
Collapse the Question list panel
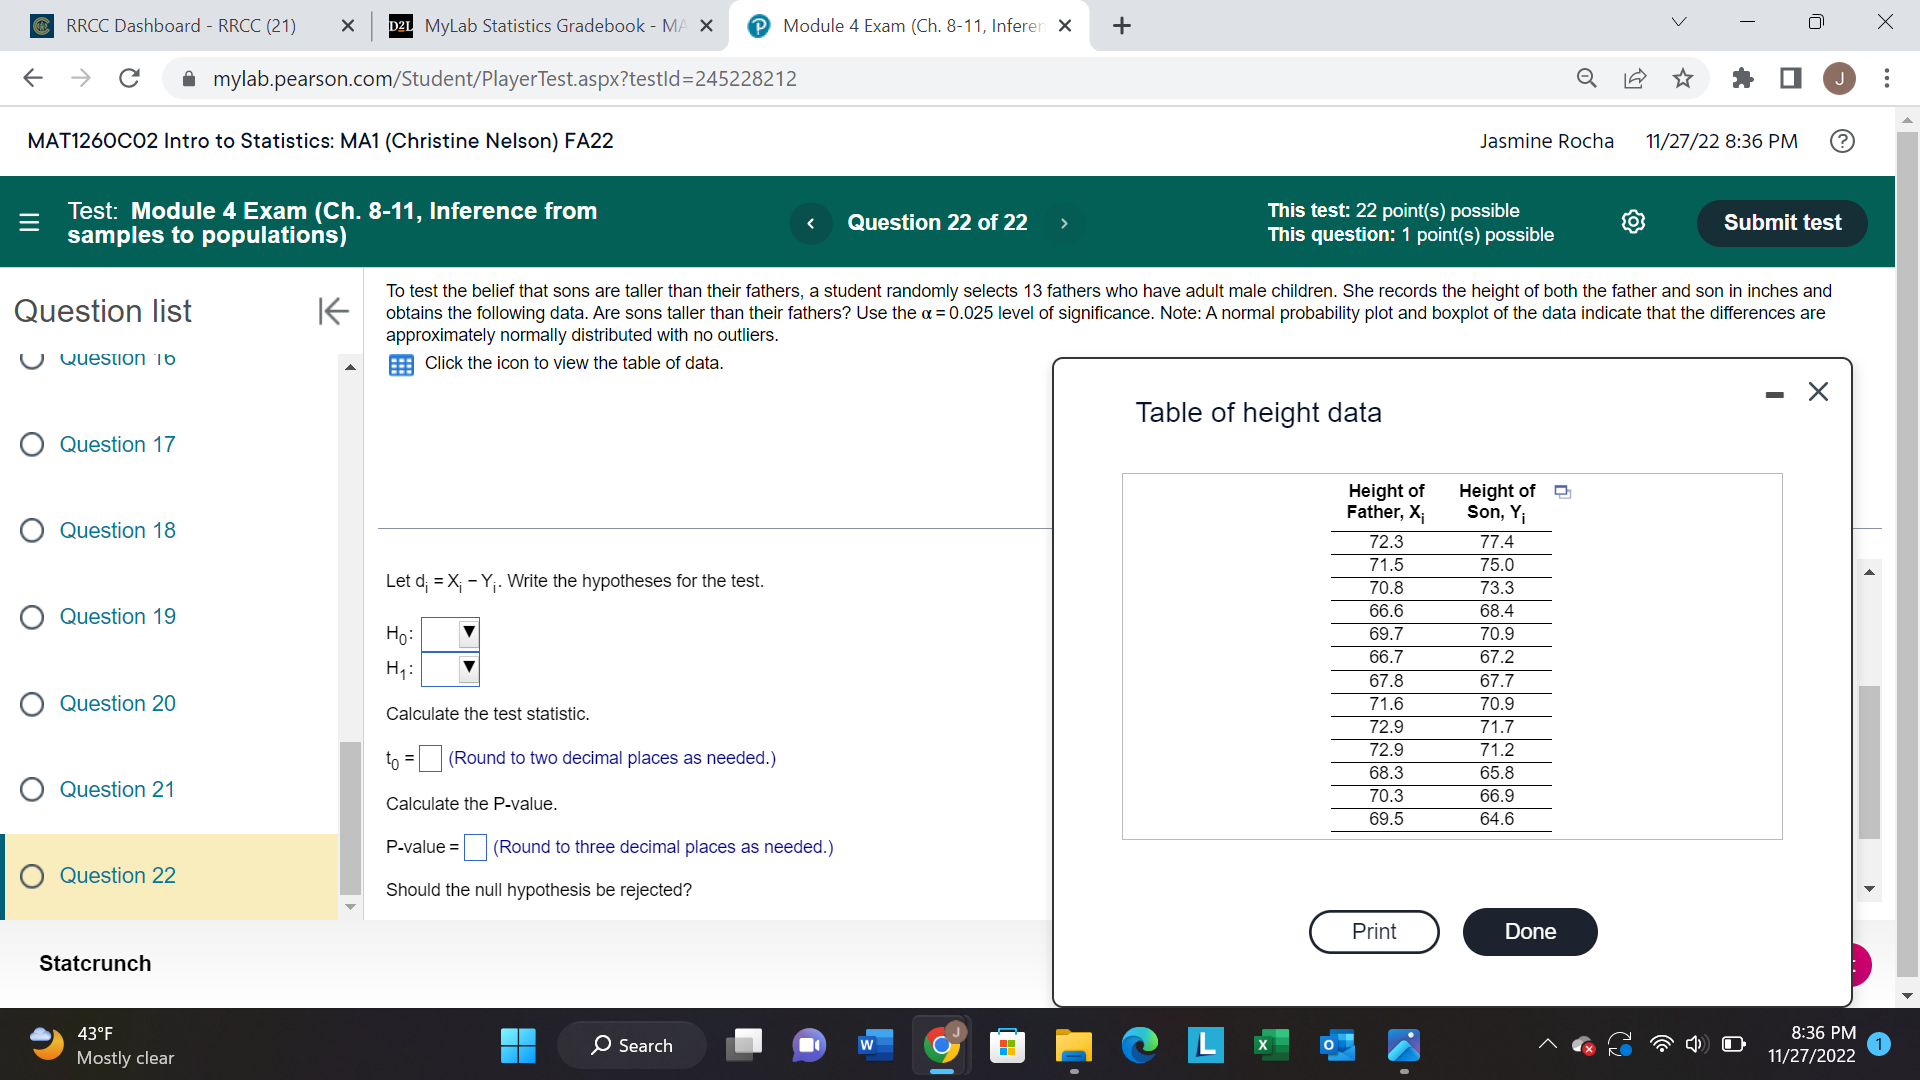click(x=333, y=311)
